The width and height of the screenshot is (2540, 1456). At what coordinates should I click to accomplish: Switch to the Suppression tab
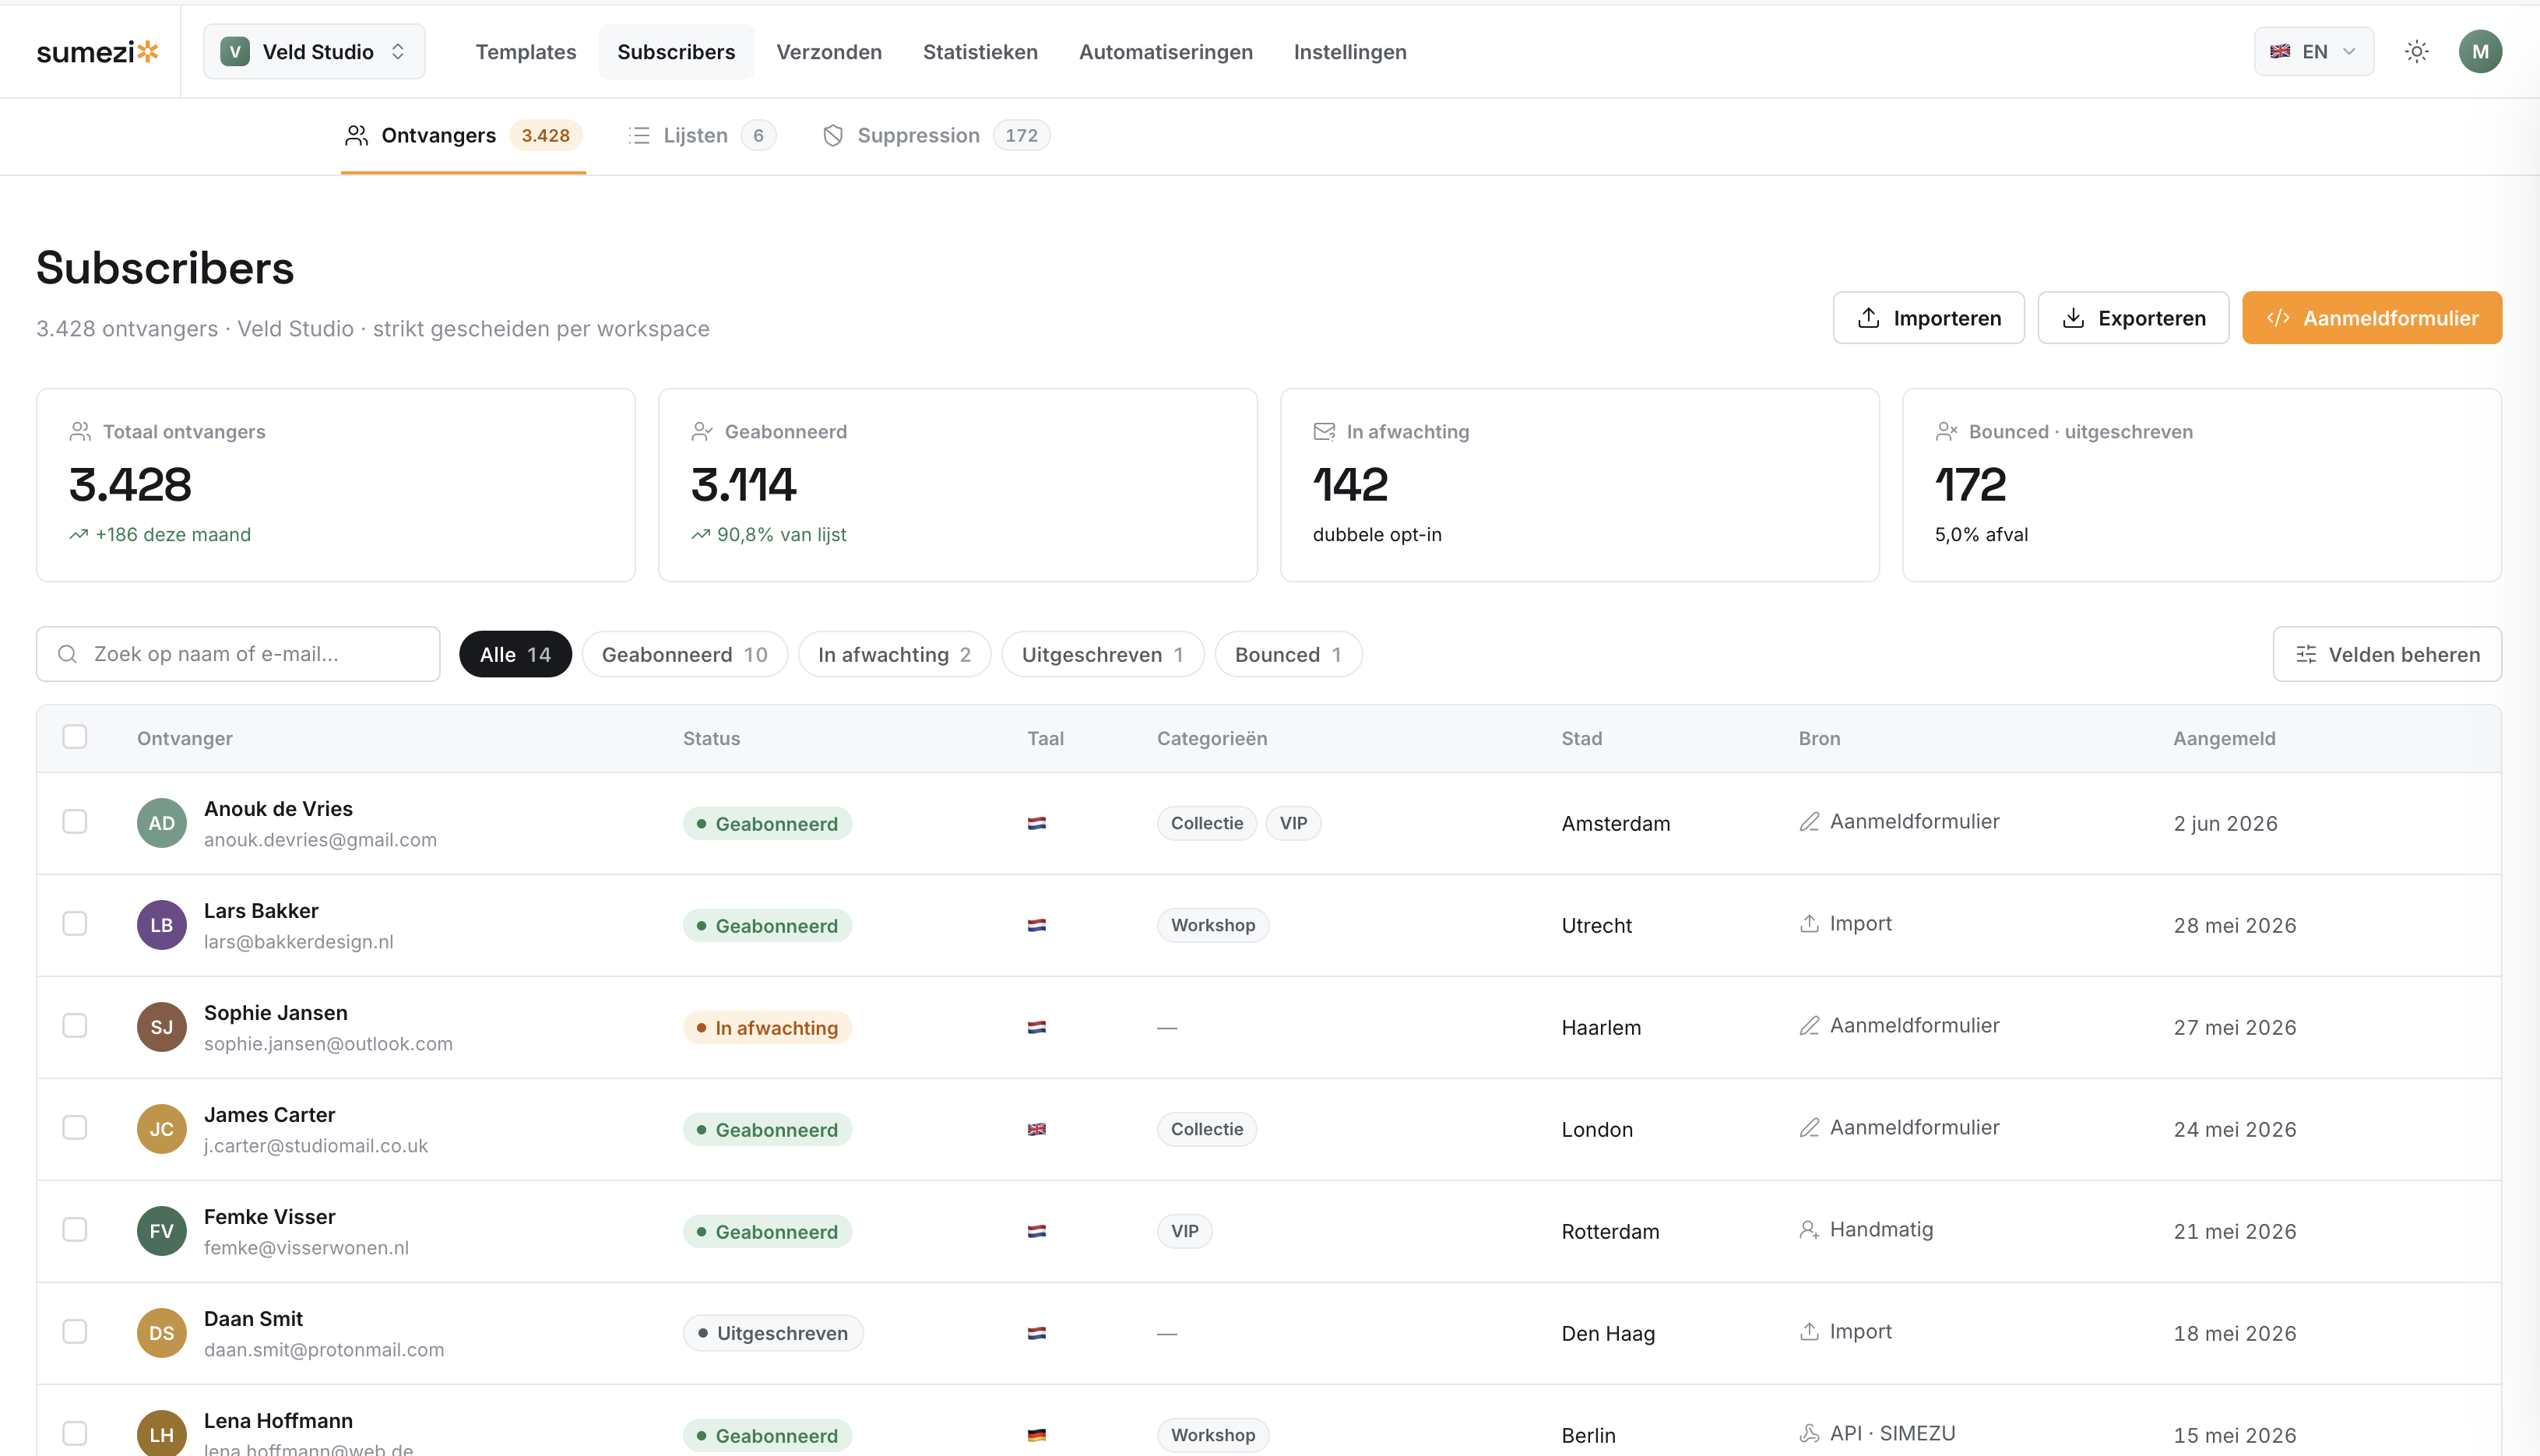click(x=935, y=136)
